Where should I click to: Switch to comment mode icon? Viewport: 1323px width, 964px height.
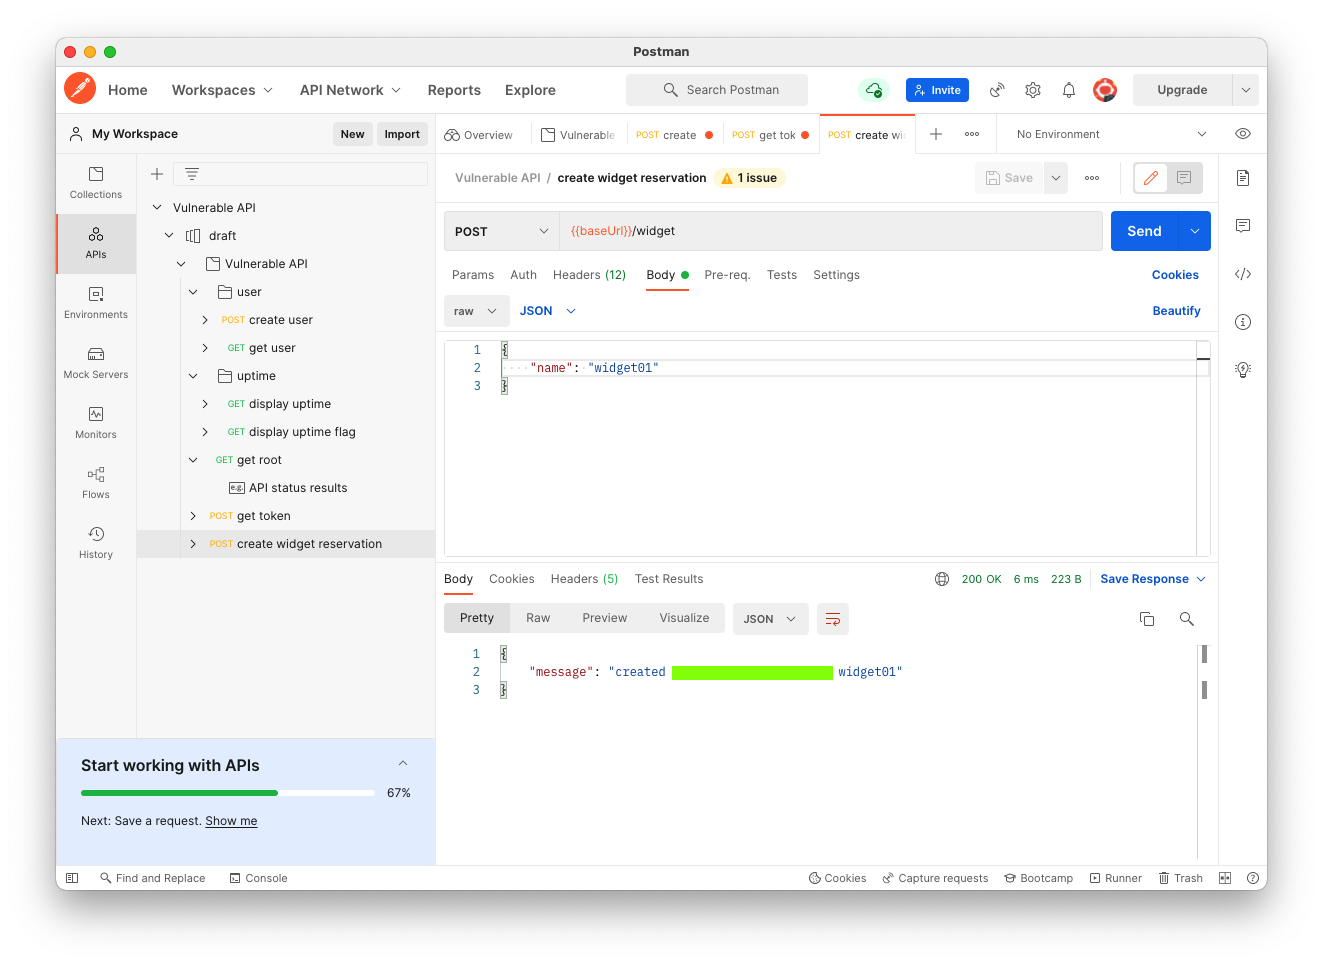[x=1184, y=178]
